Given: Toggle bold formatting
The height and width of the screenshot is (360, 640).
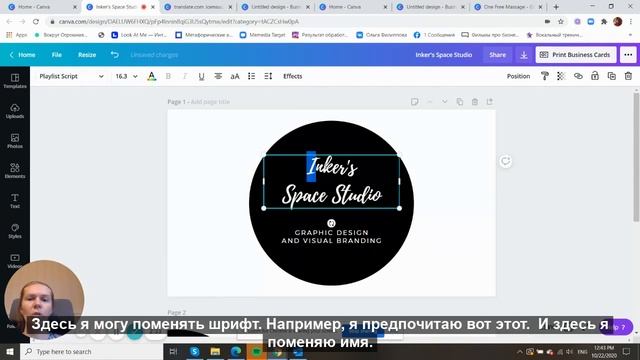Looking at the screenshot, I should point(168,76).
